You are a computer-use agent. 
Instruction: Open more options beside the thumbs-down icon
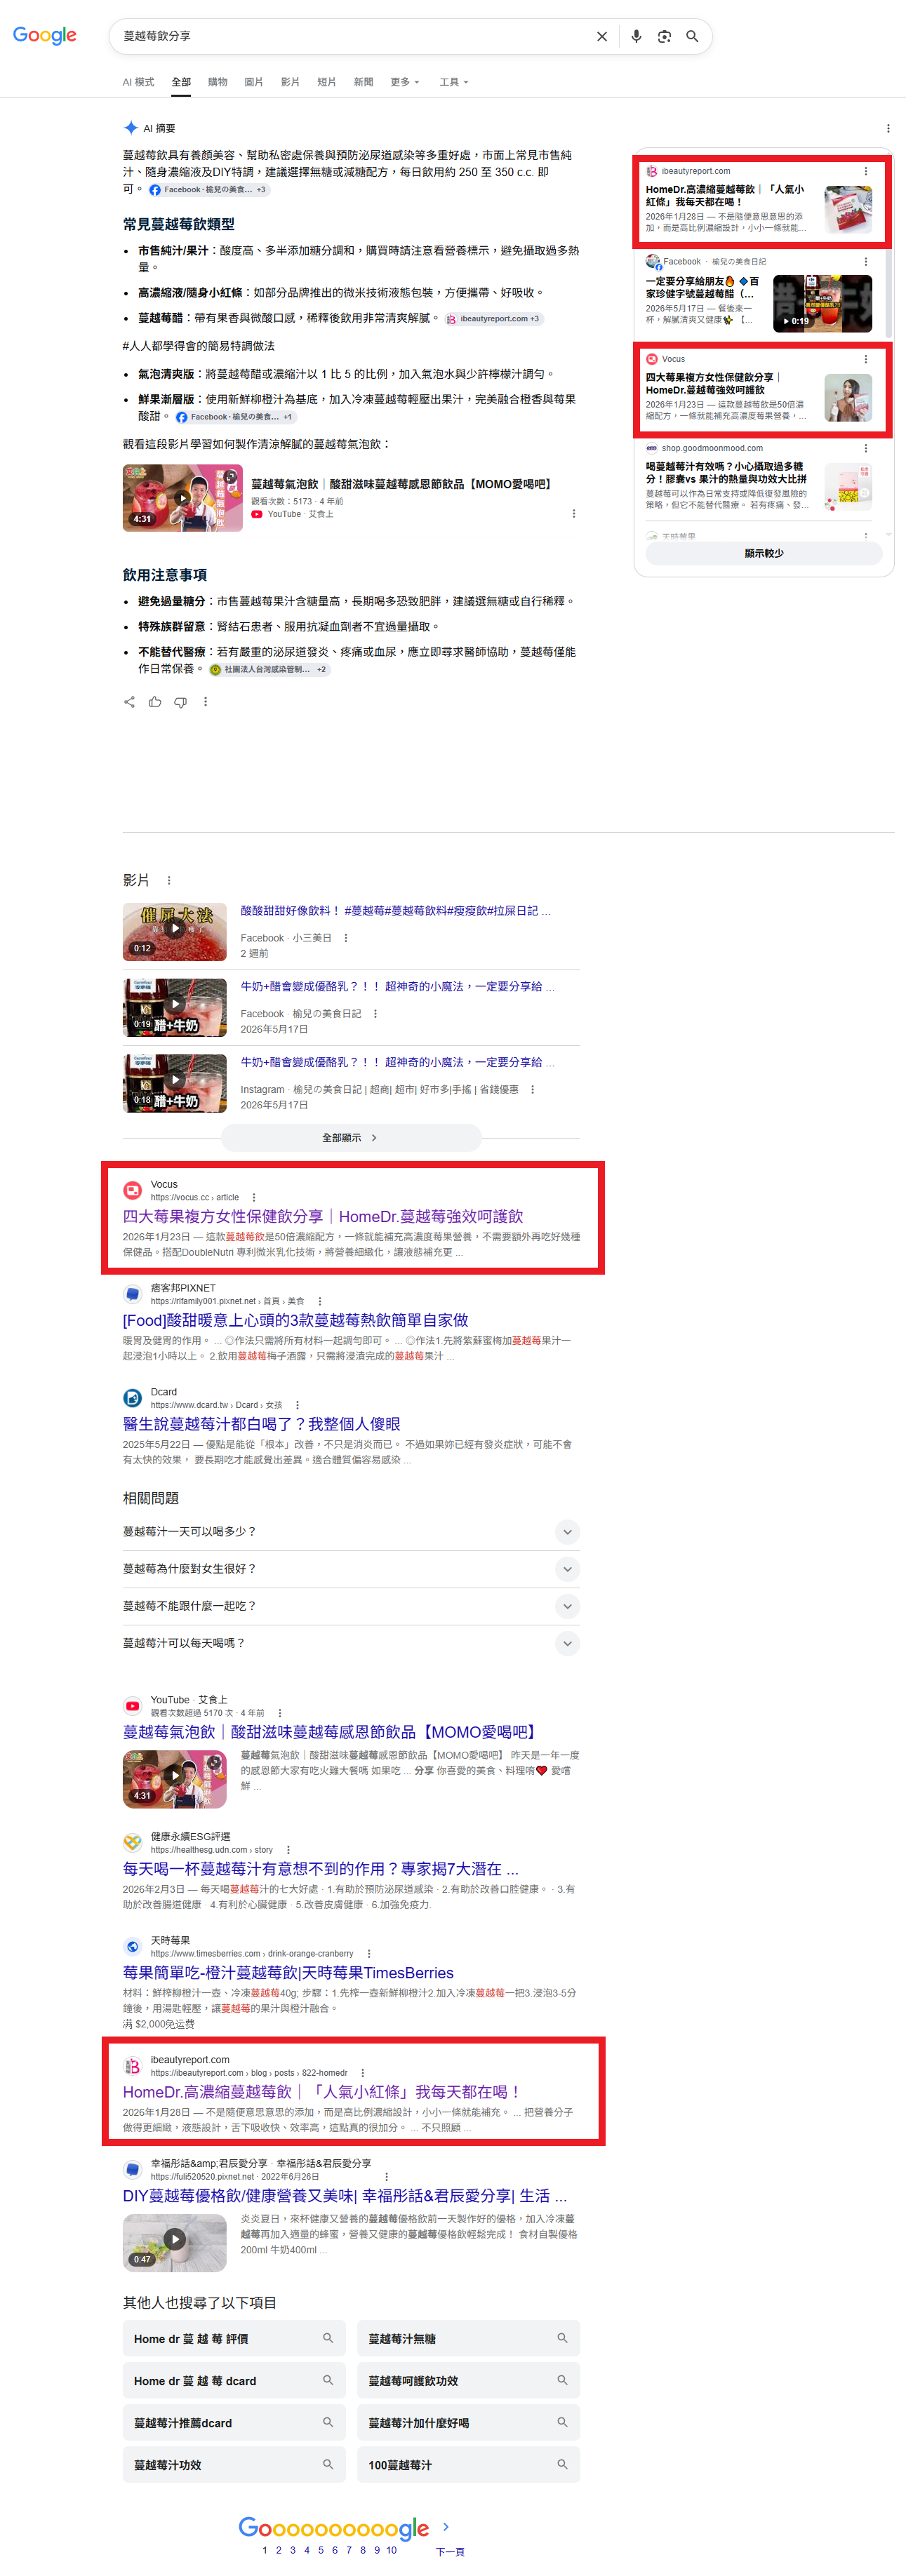pyautogui.click(x=206, y=702)
